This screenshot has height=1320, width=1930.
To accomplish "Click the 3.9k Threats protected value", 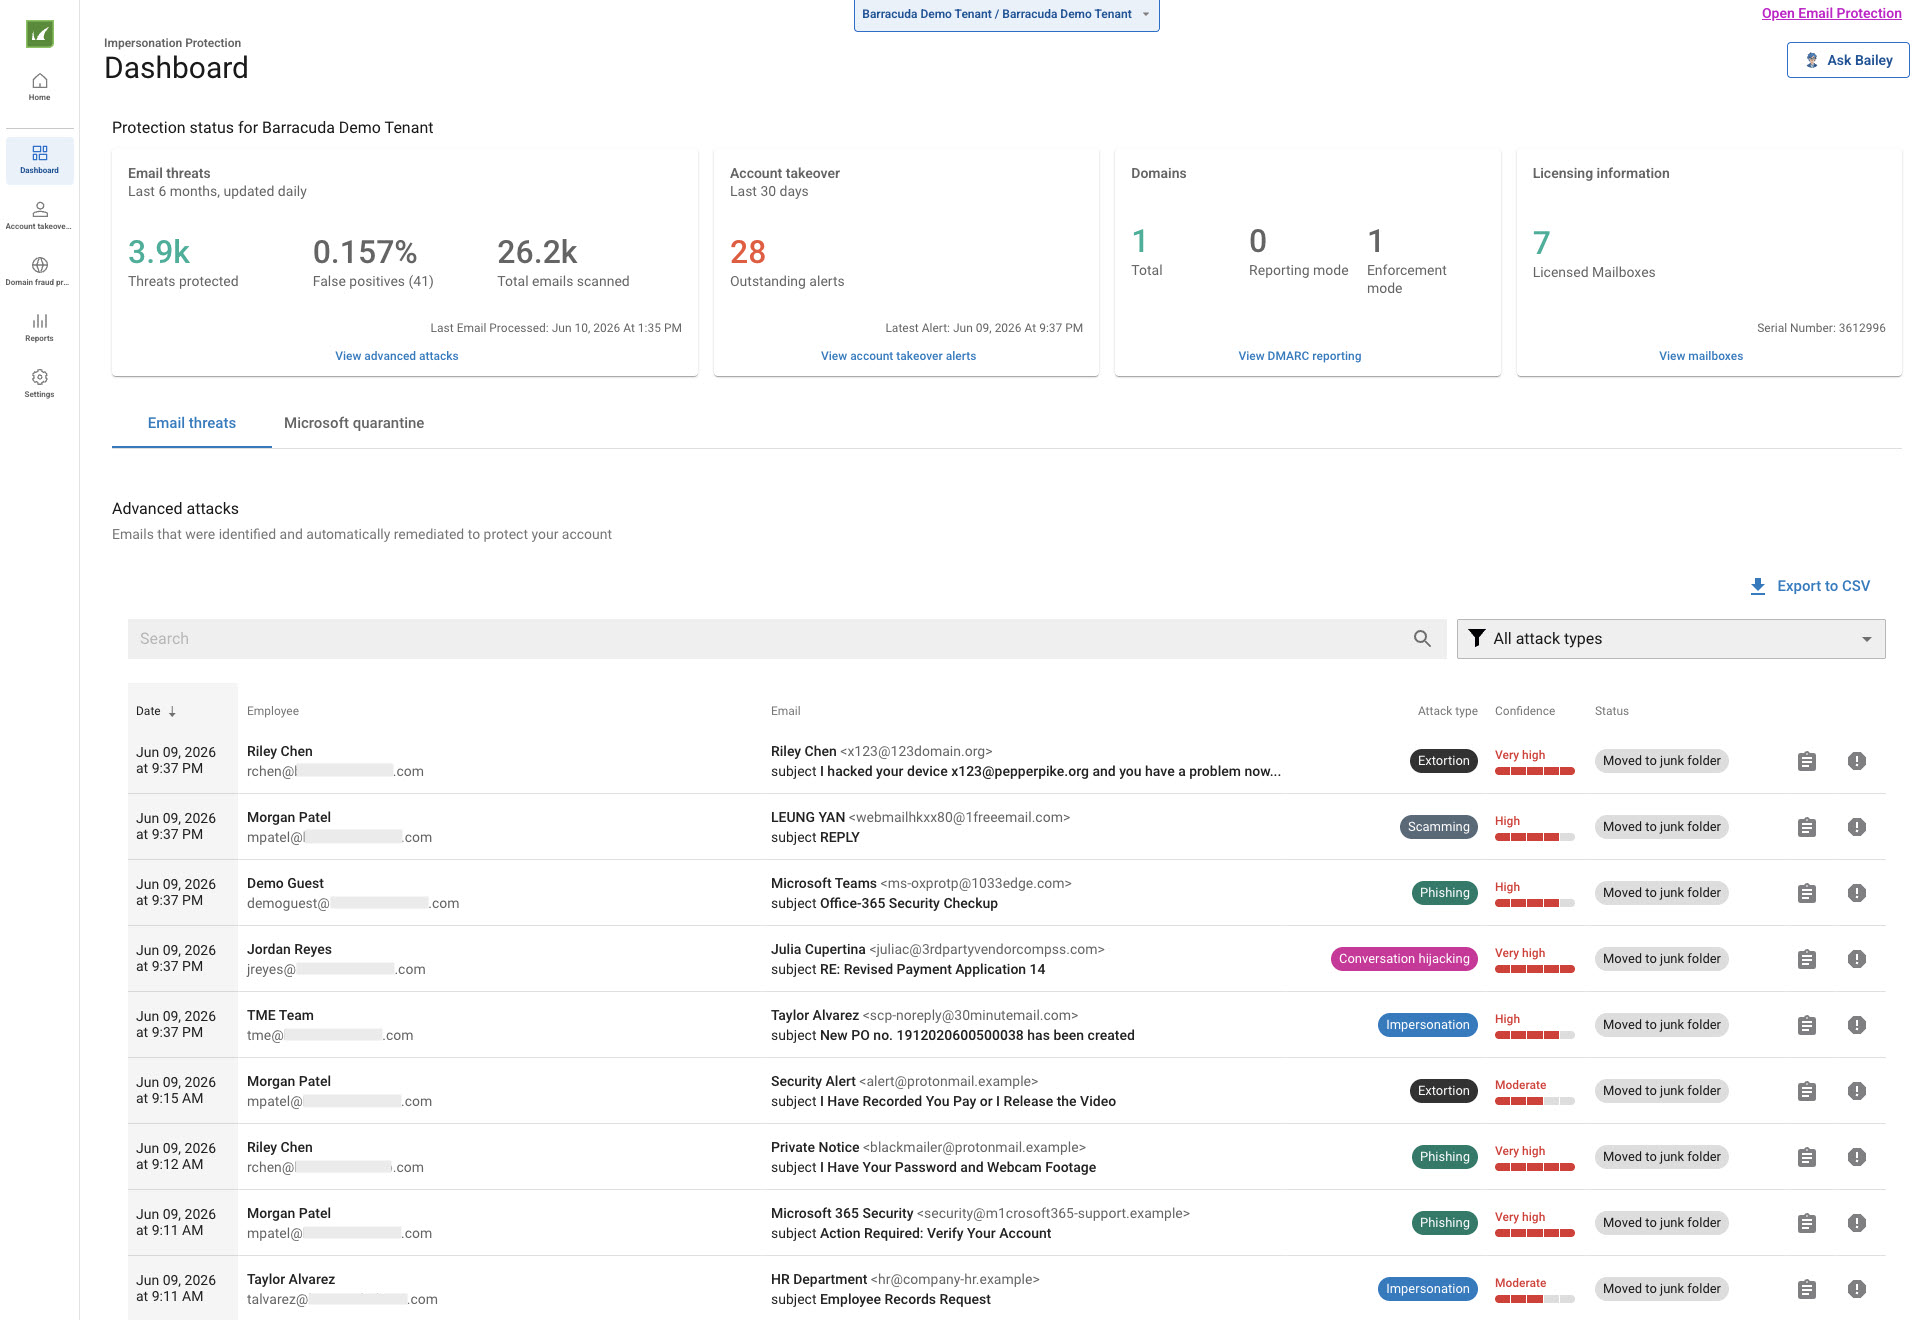I will pyautogui.click(x=159, y=252).
